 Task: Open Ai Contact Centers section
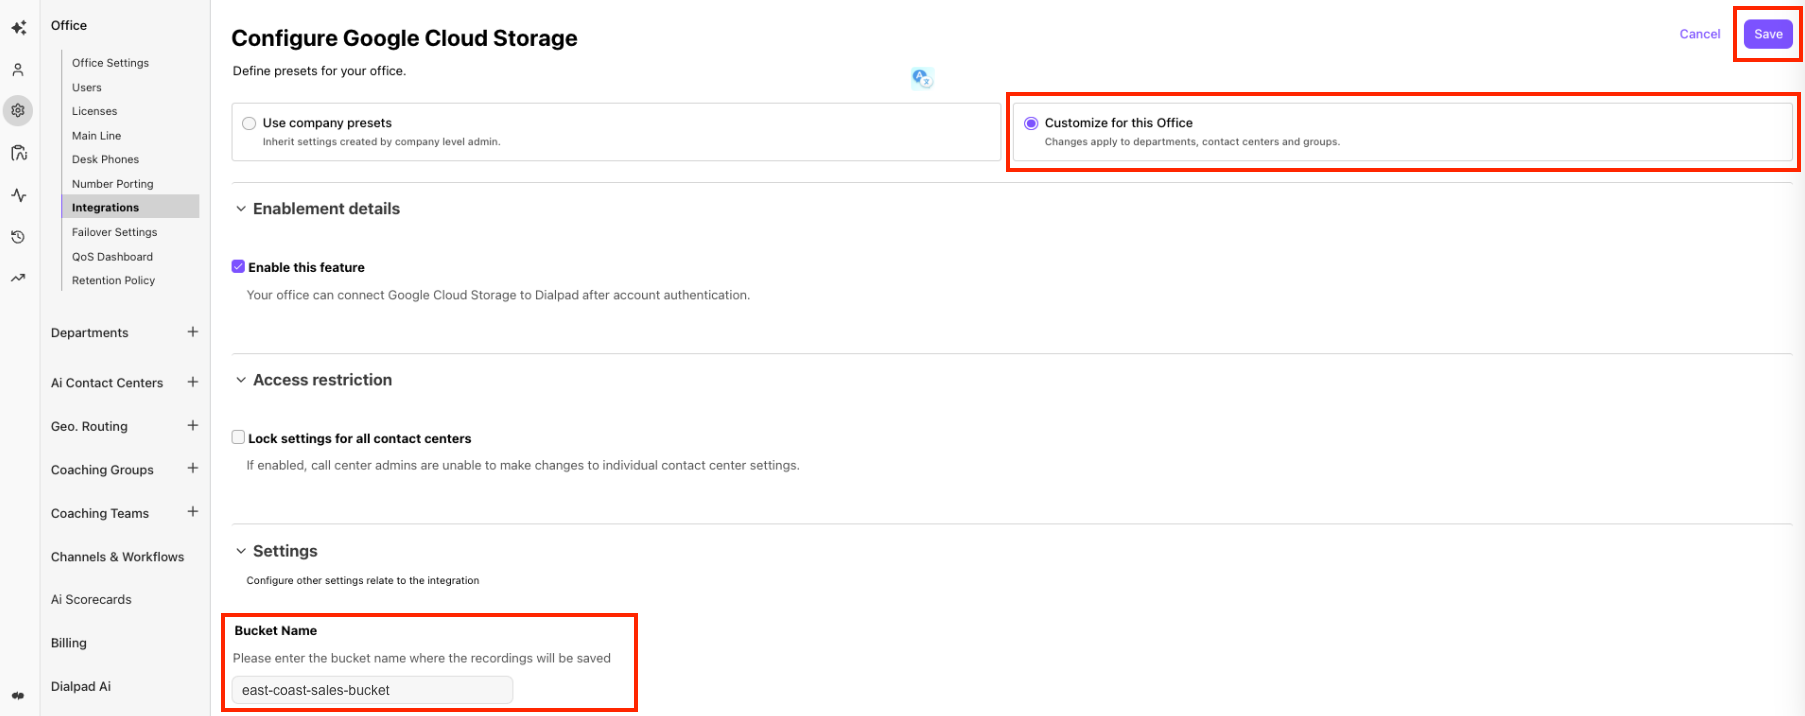(x=107, y=383)
